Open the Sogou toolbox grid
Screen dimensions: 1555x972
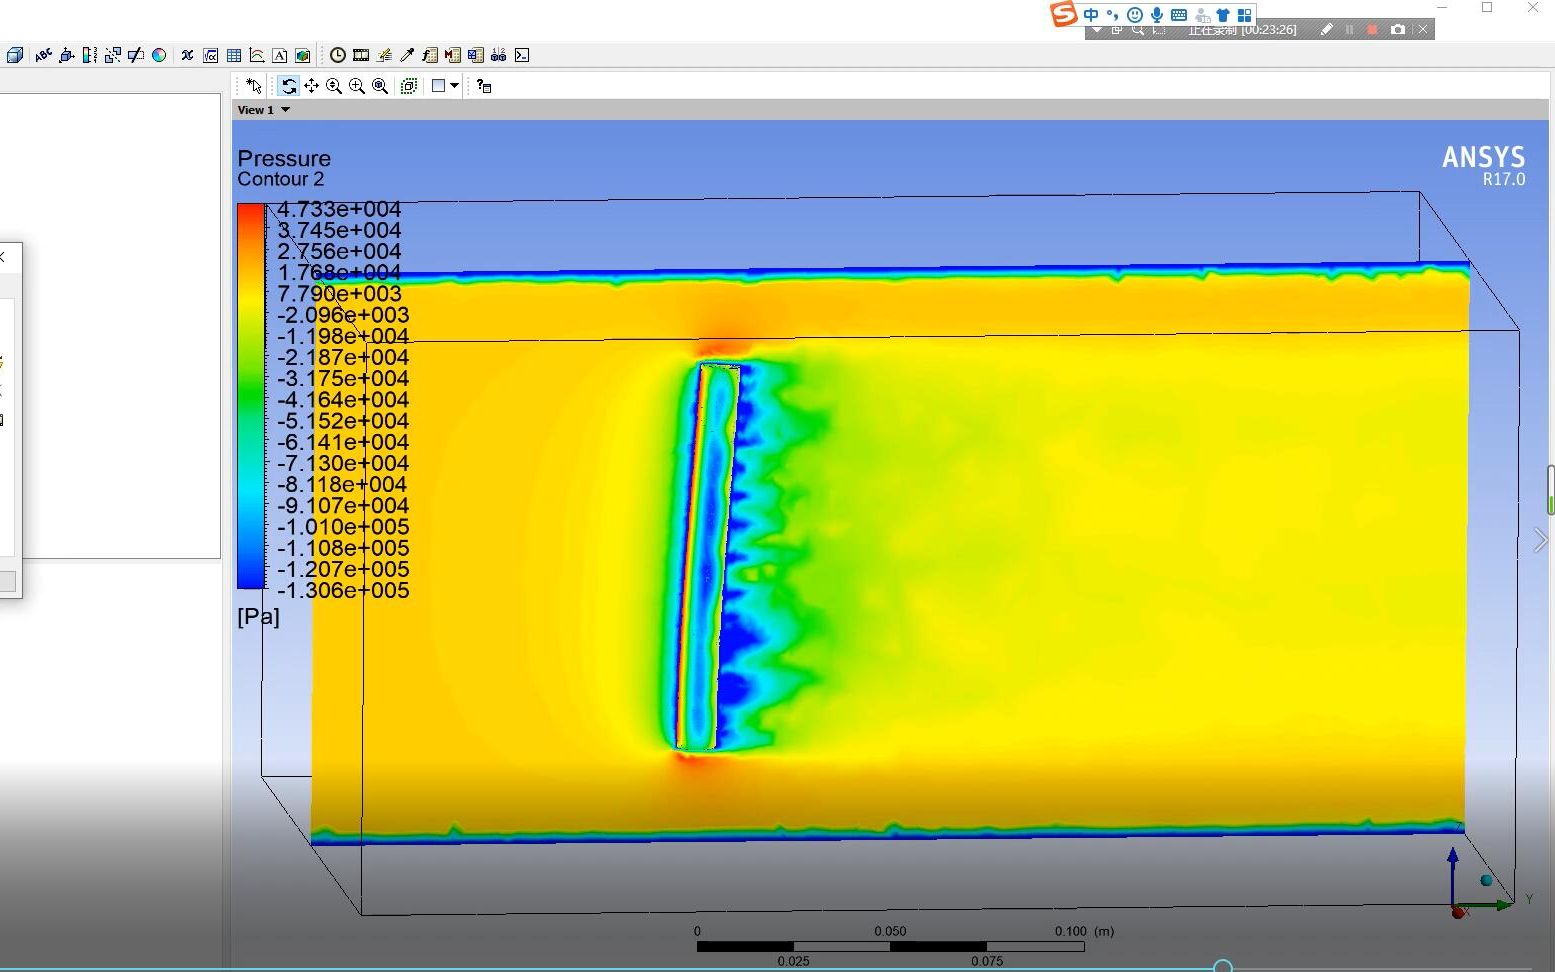click(x=1245, y=15)
